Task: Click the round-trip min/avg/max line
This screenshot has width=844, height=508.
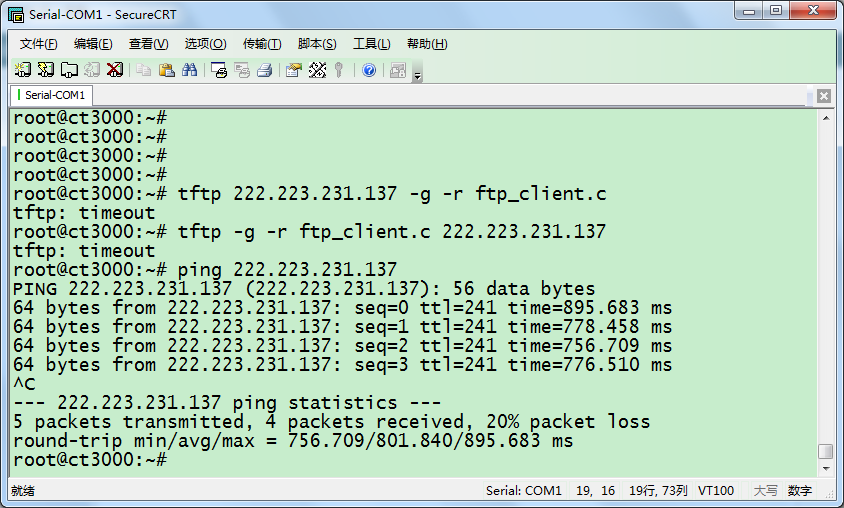Action: pyautogui.click(x=293, y=441)
